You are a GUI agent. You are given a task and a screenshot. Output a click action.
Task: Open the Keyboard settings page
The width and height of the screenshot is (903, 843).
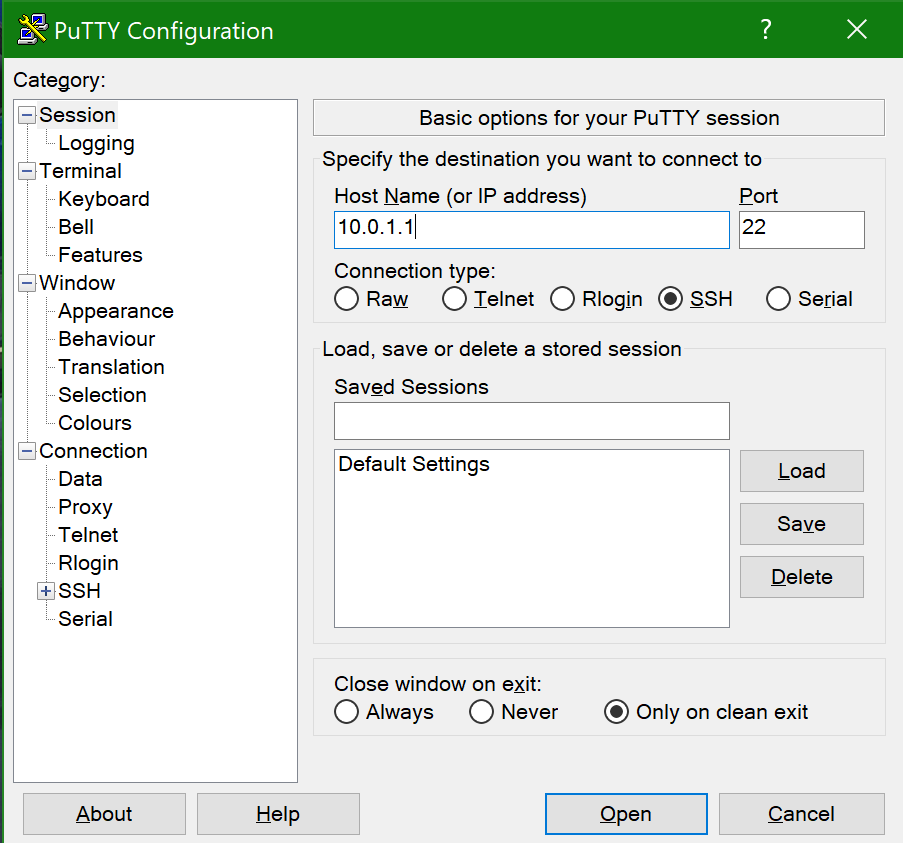click(103, 199)
